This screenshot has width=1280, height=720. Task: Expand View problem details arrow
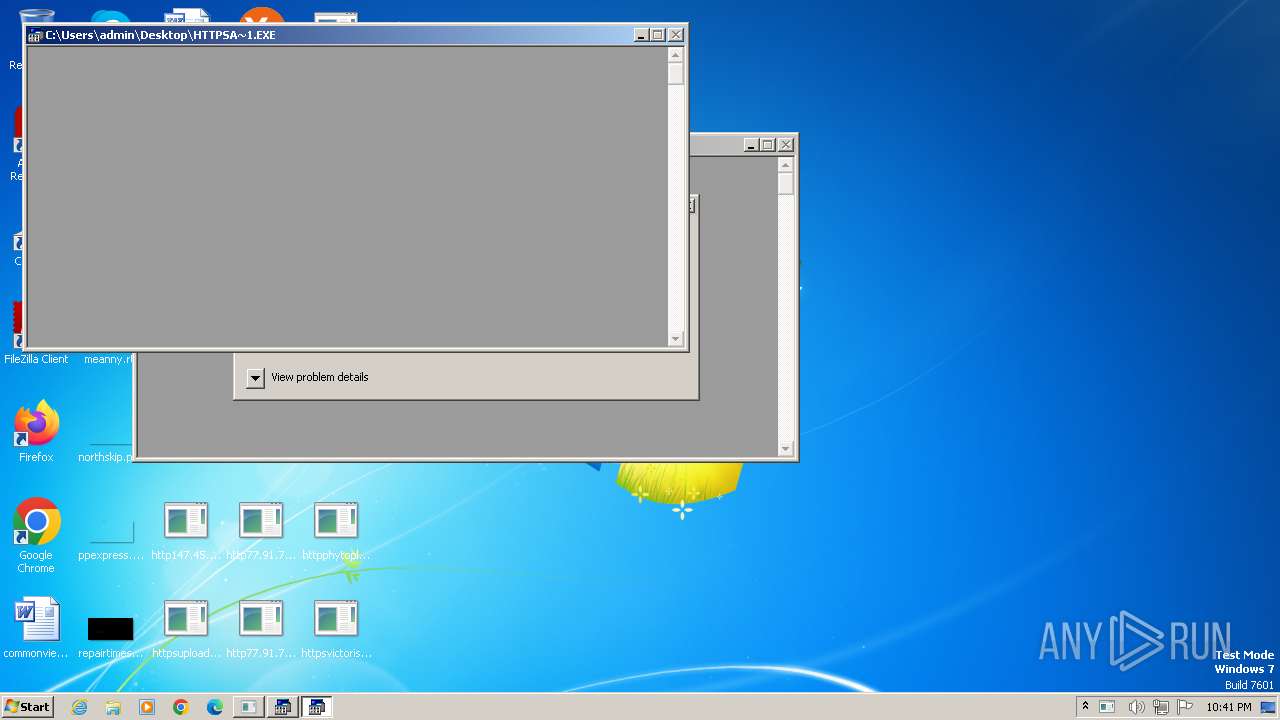(x=255, y=378)
